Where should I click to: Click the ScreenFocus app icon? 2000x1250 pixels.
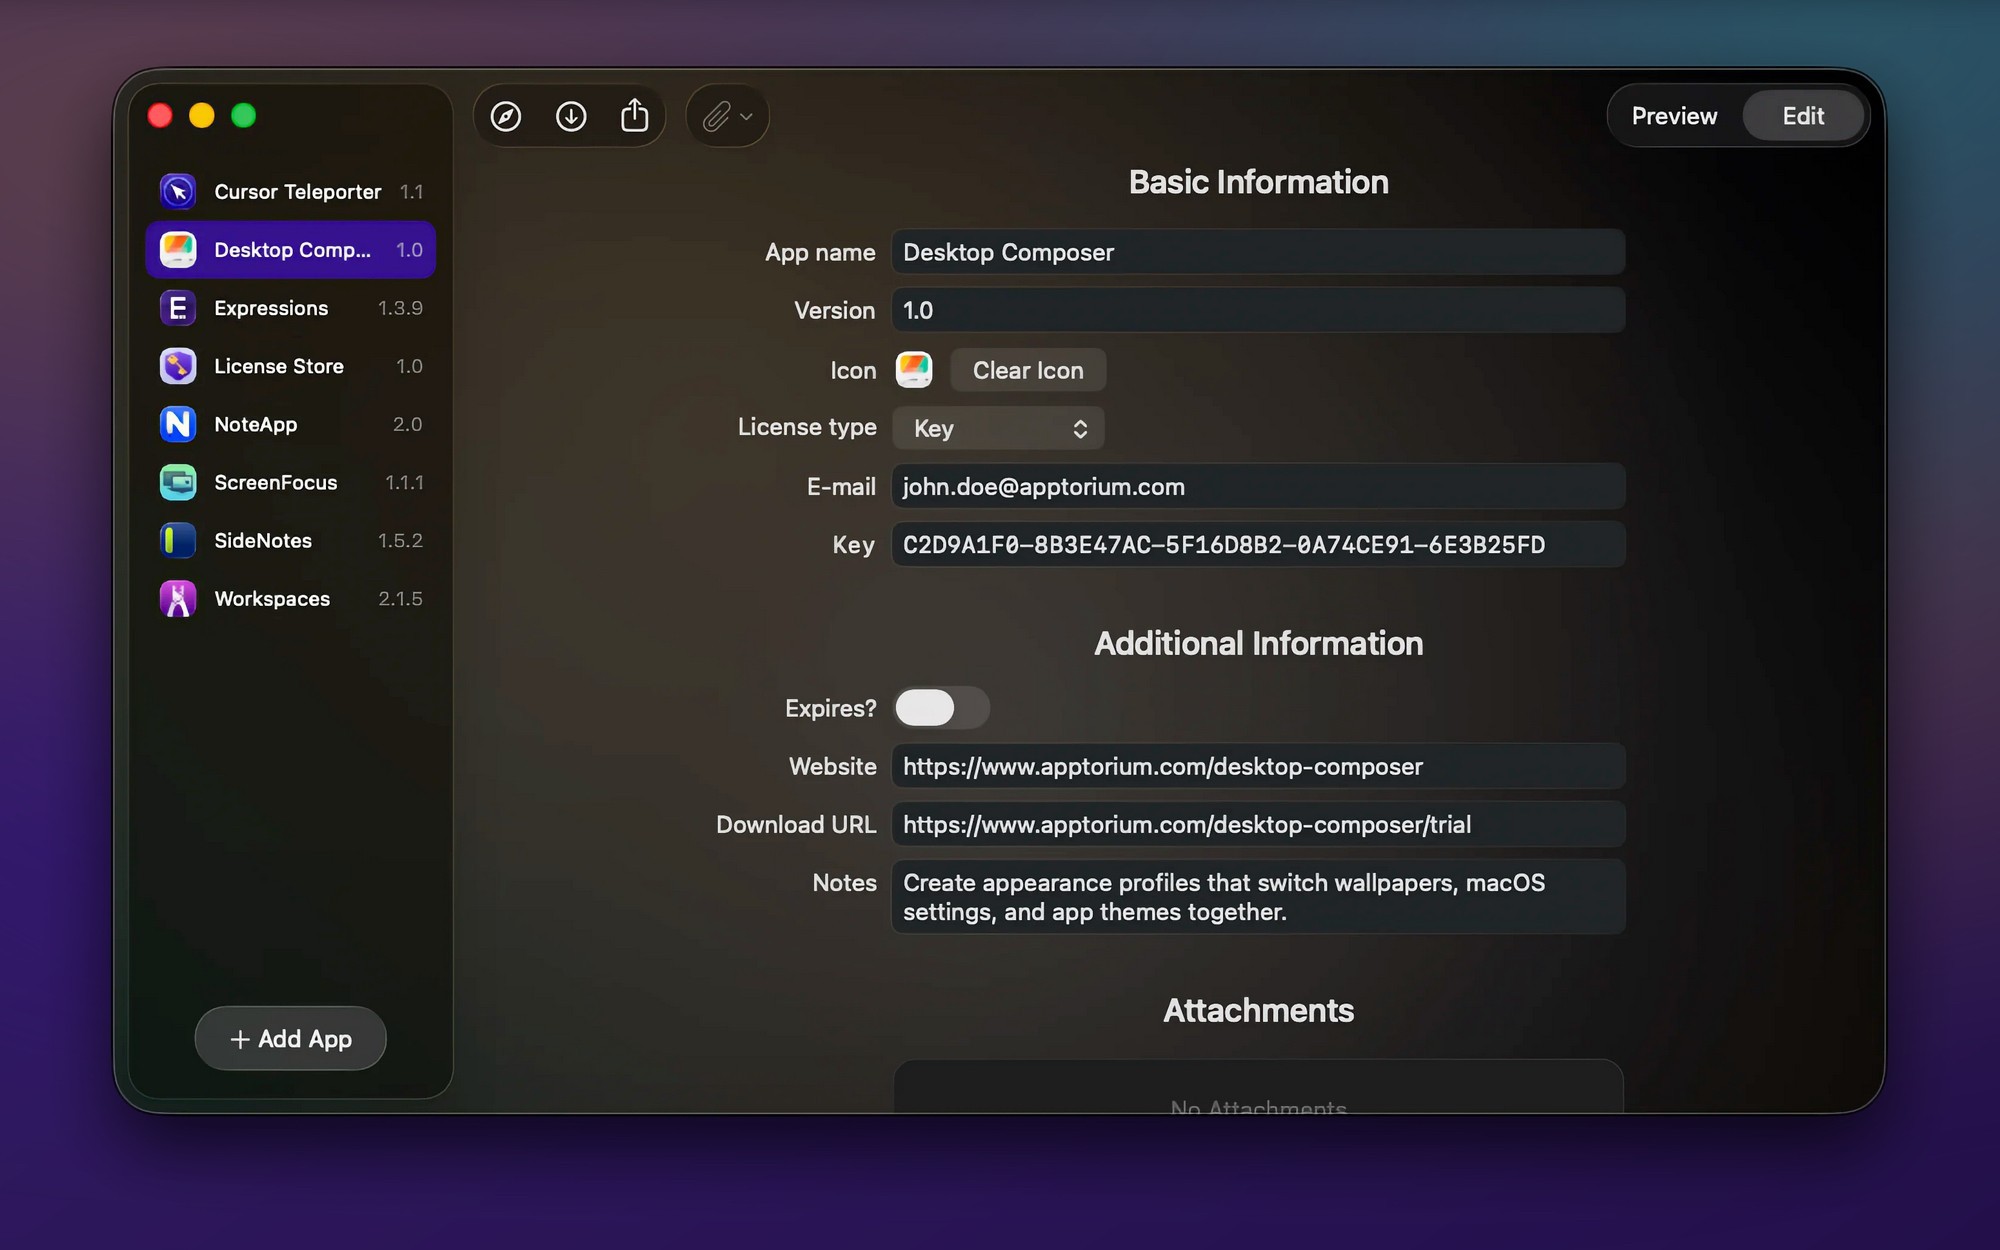(x=178, y=482)
